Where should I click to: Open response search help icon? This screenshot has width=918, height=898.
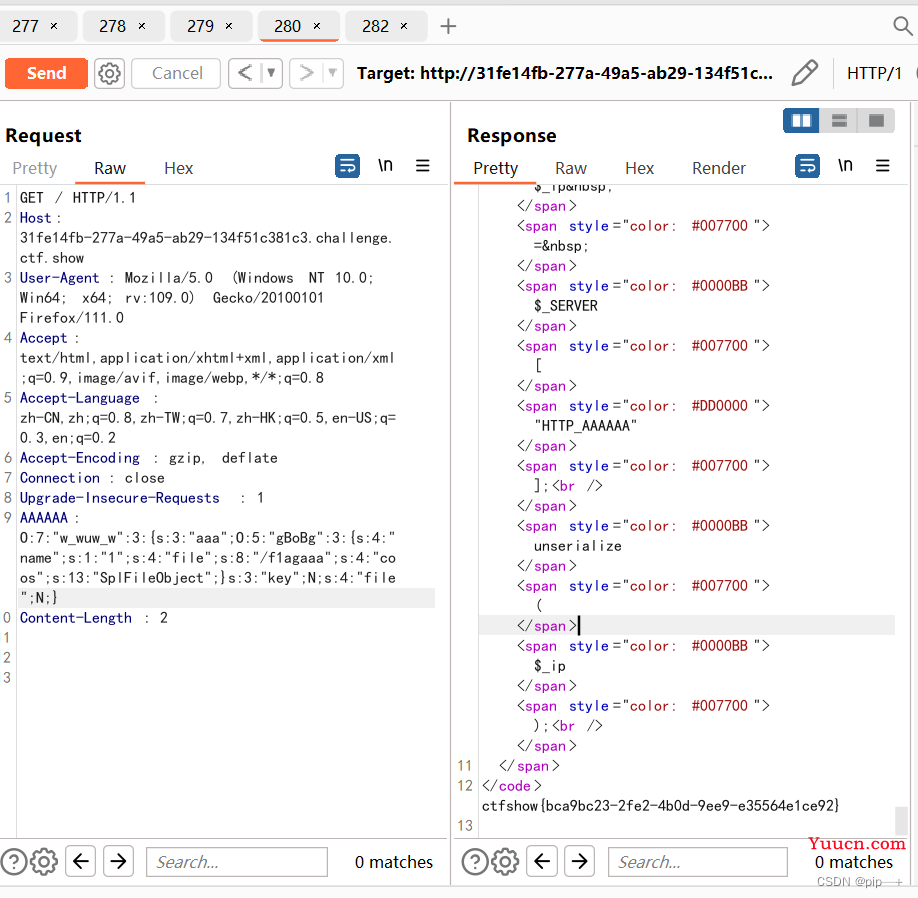(475, 862)
